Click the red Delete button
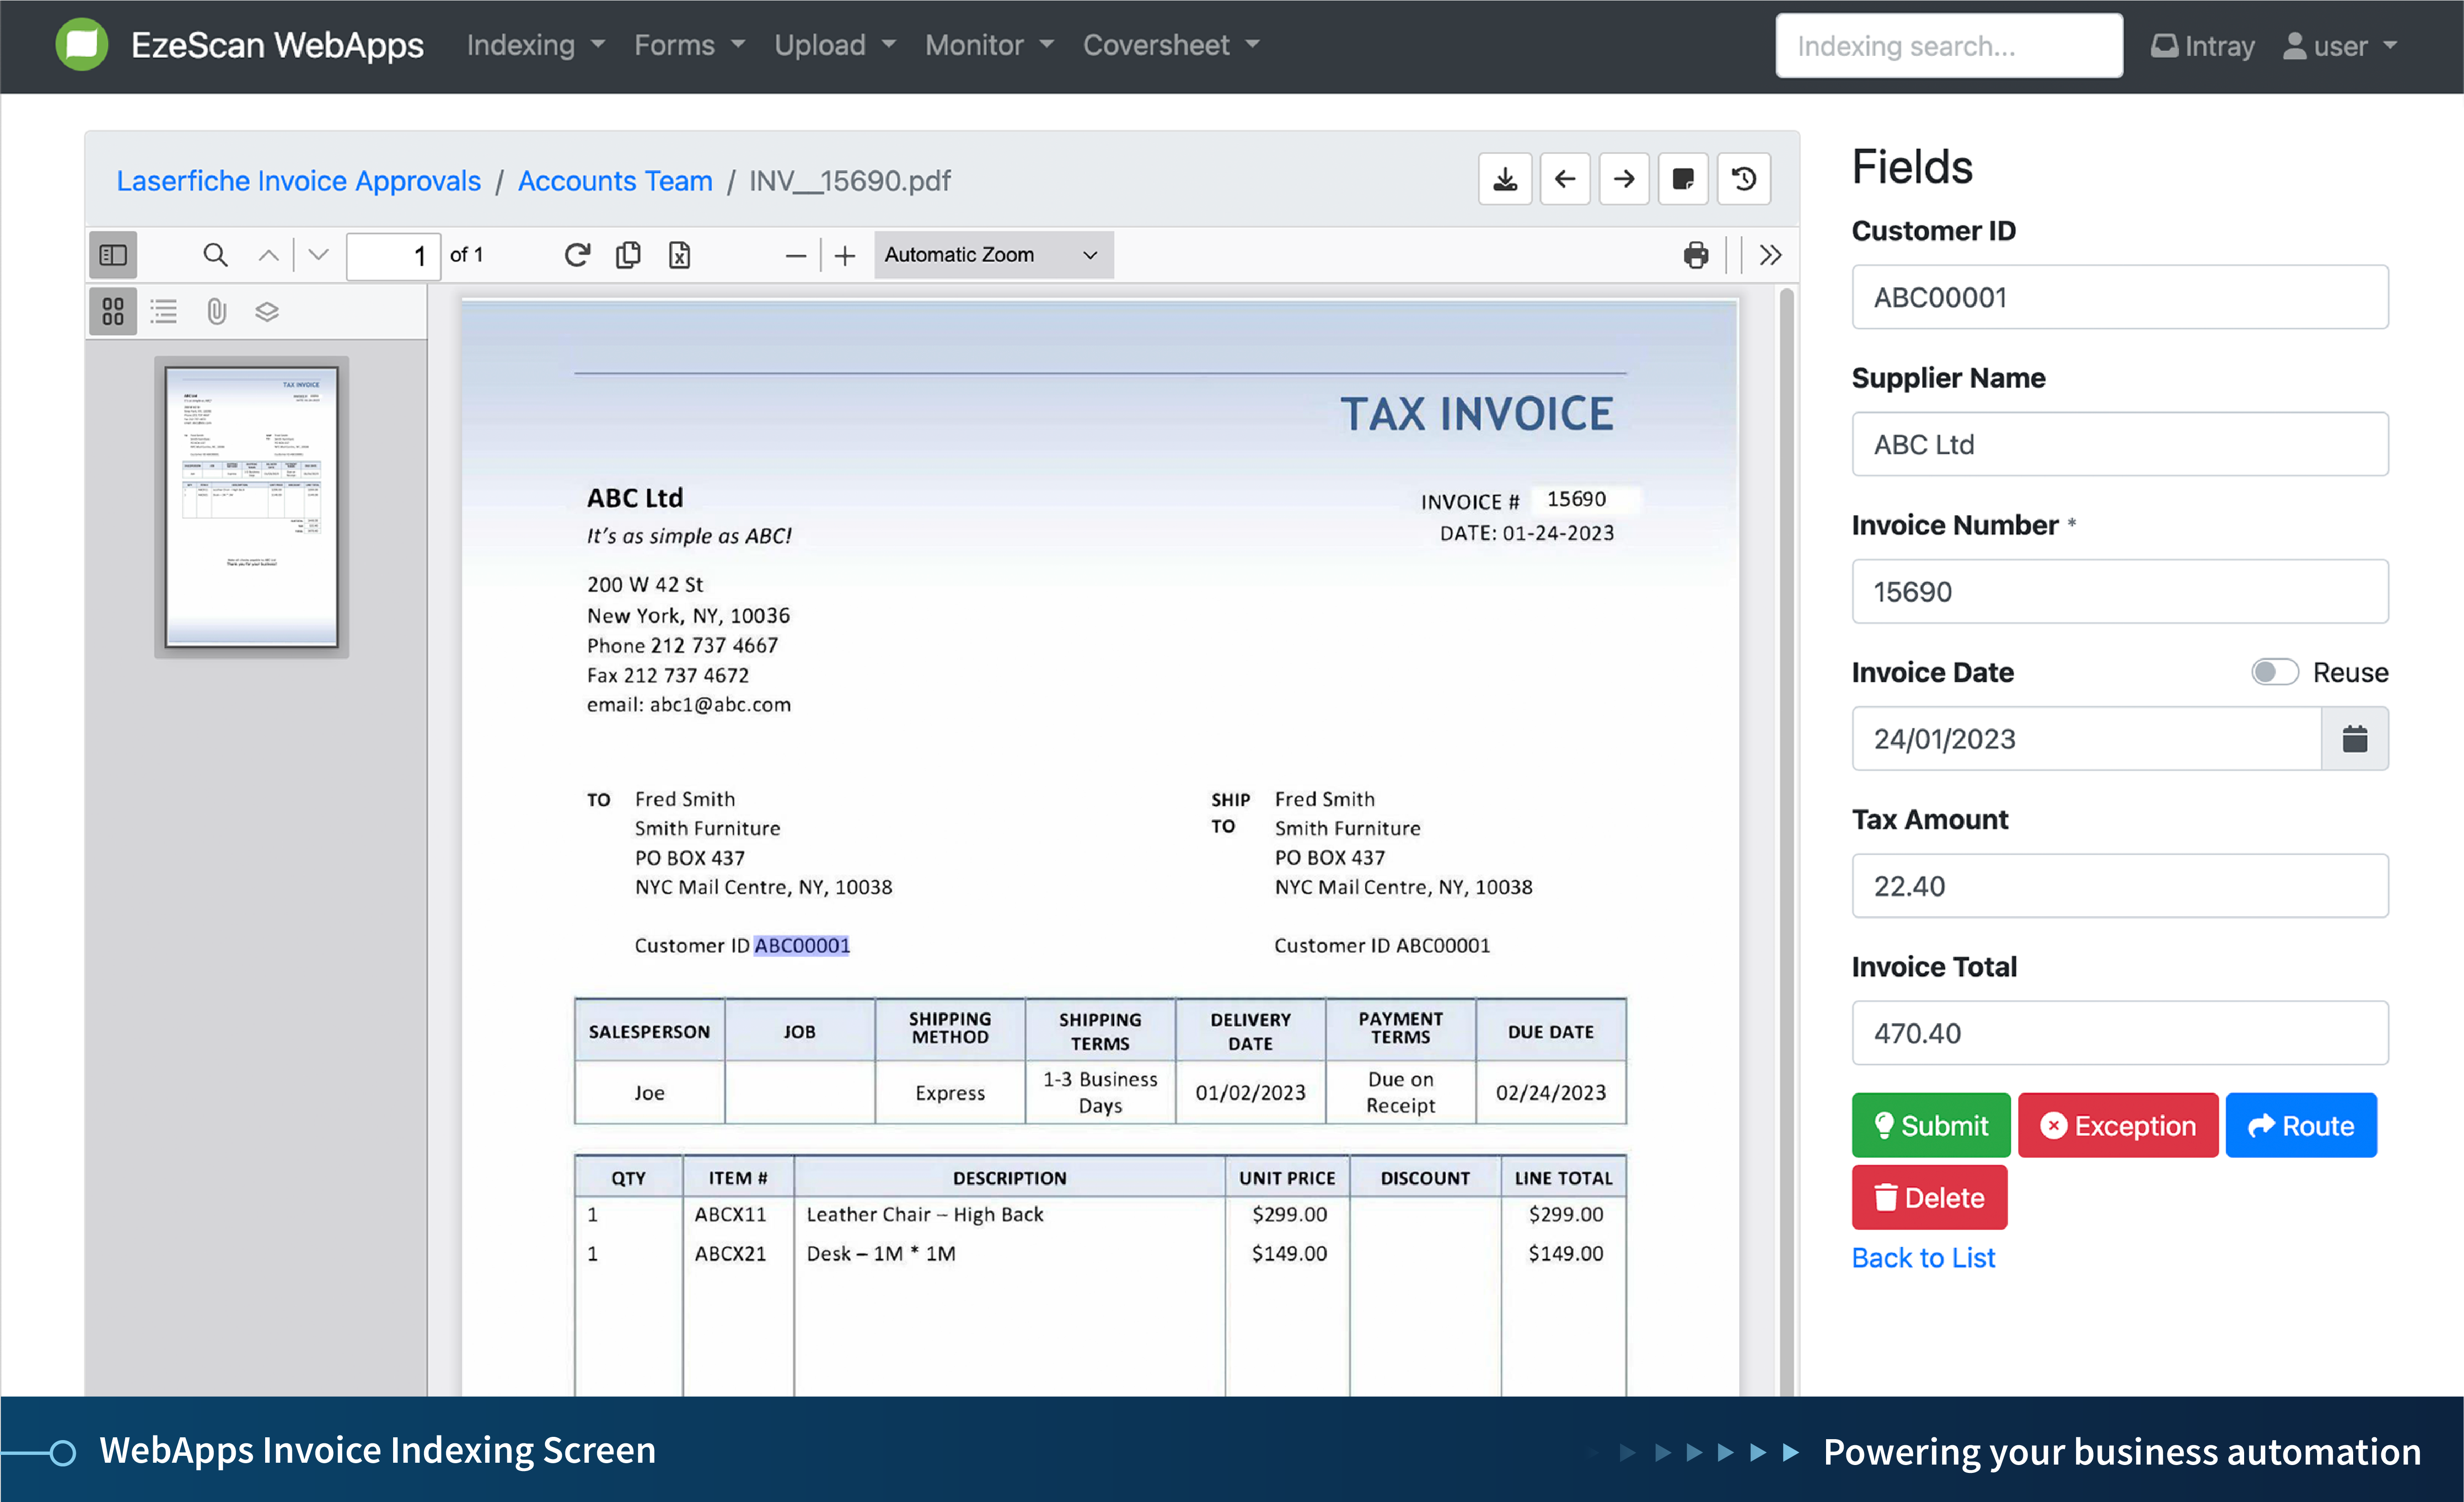Viewport: 2464px width, 1502px height. pos(1929,1197)
